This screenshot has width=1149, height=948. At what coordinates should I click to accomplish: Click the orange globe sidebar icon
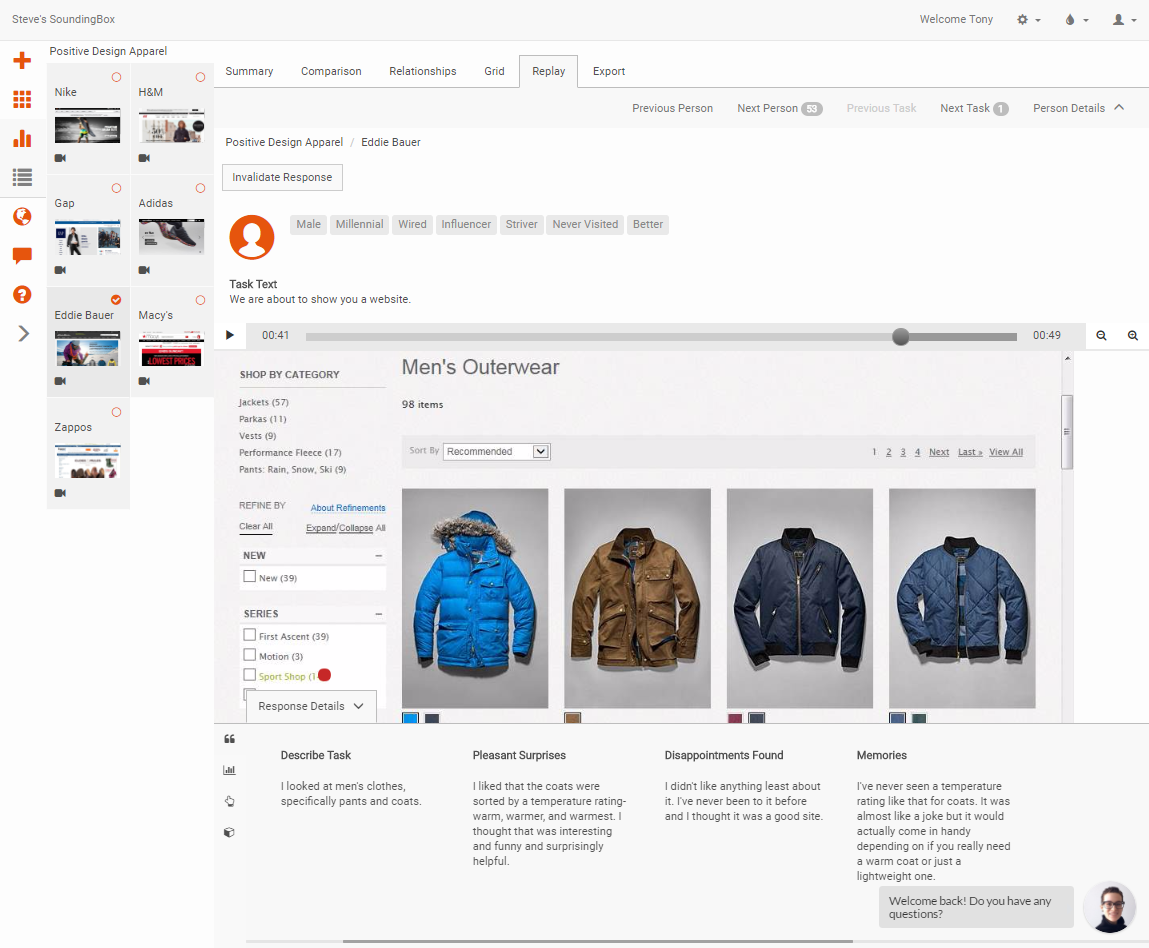[x=22, y=216]
